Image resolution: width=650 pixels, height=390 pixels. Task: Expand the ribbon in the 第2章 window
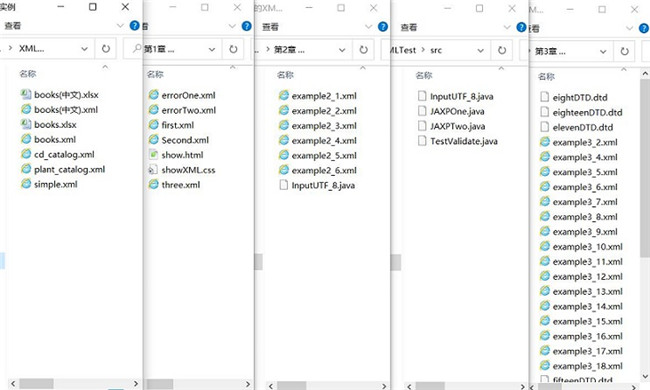pyautogui.click(x=368, y=27)
